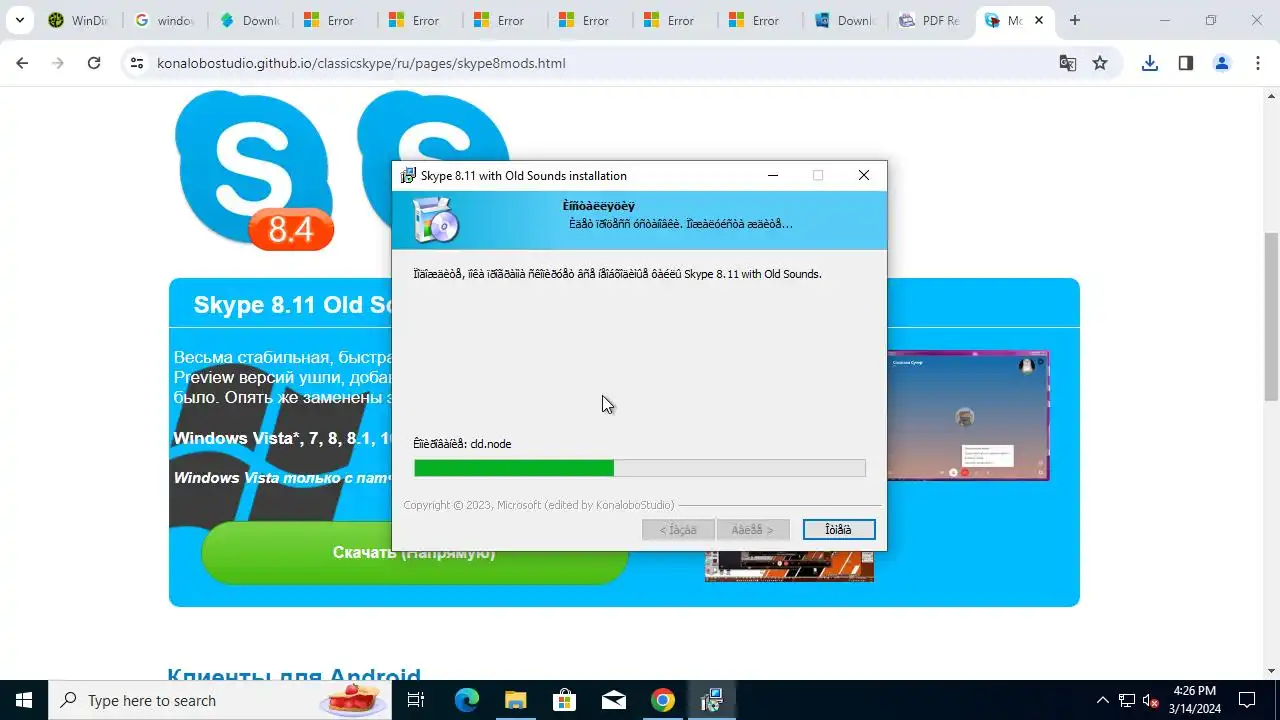
Task: Switch to the WinDir tab
Action: (x=80, y=20)
